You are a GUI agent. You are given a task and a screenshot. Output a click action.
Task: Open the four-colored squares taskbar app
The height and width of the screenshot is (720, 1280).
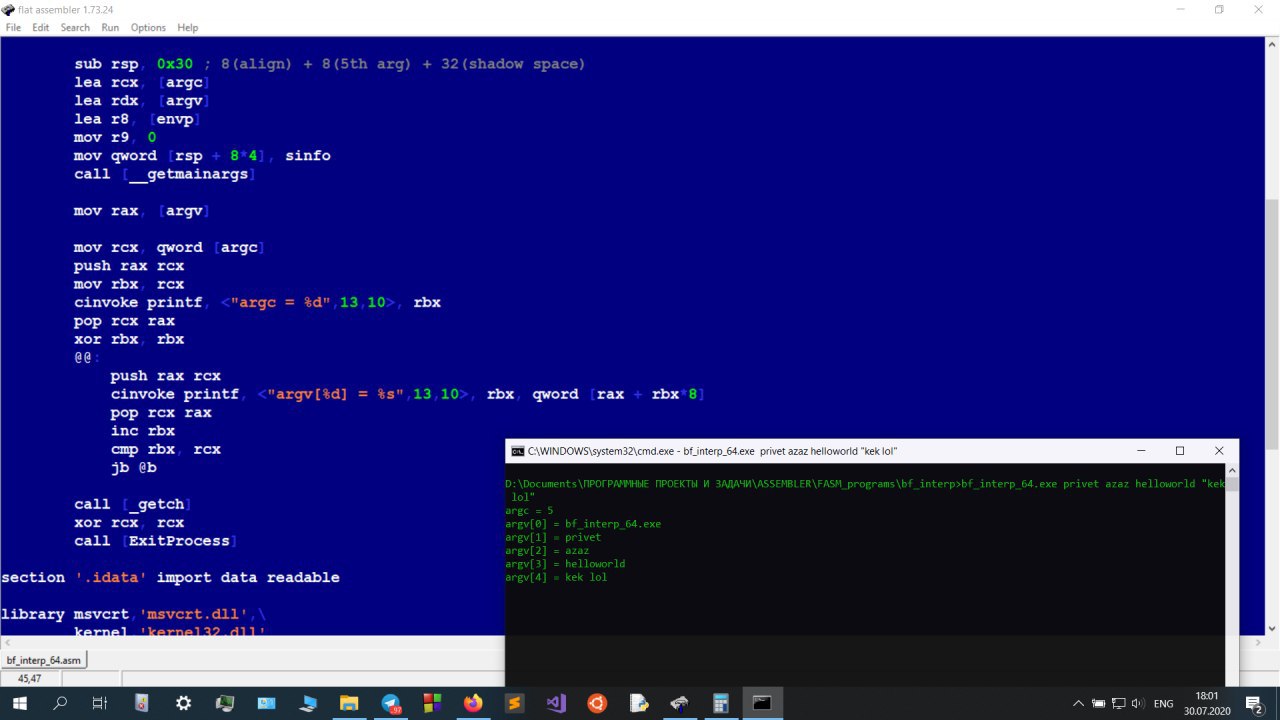coord(432,703)
